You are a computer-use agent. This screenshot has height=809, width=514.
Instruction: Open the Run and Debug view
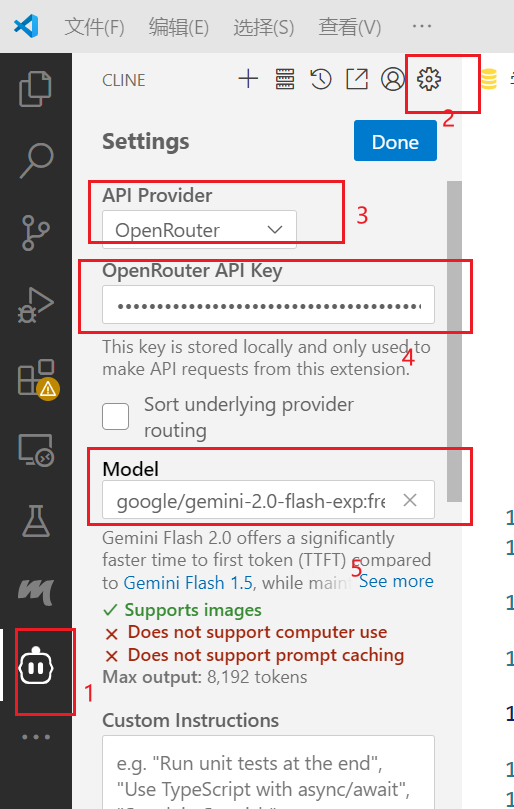35,305
